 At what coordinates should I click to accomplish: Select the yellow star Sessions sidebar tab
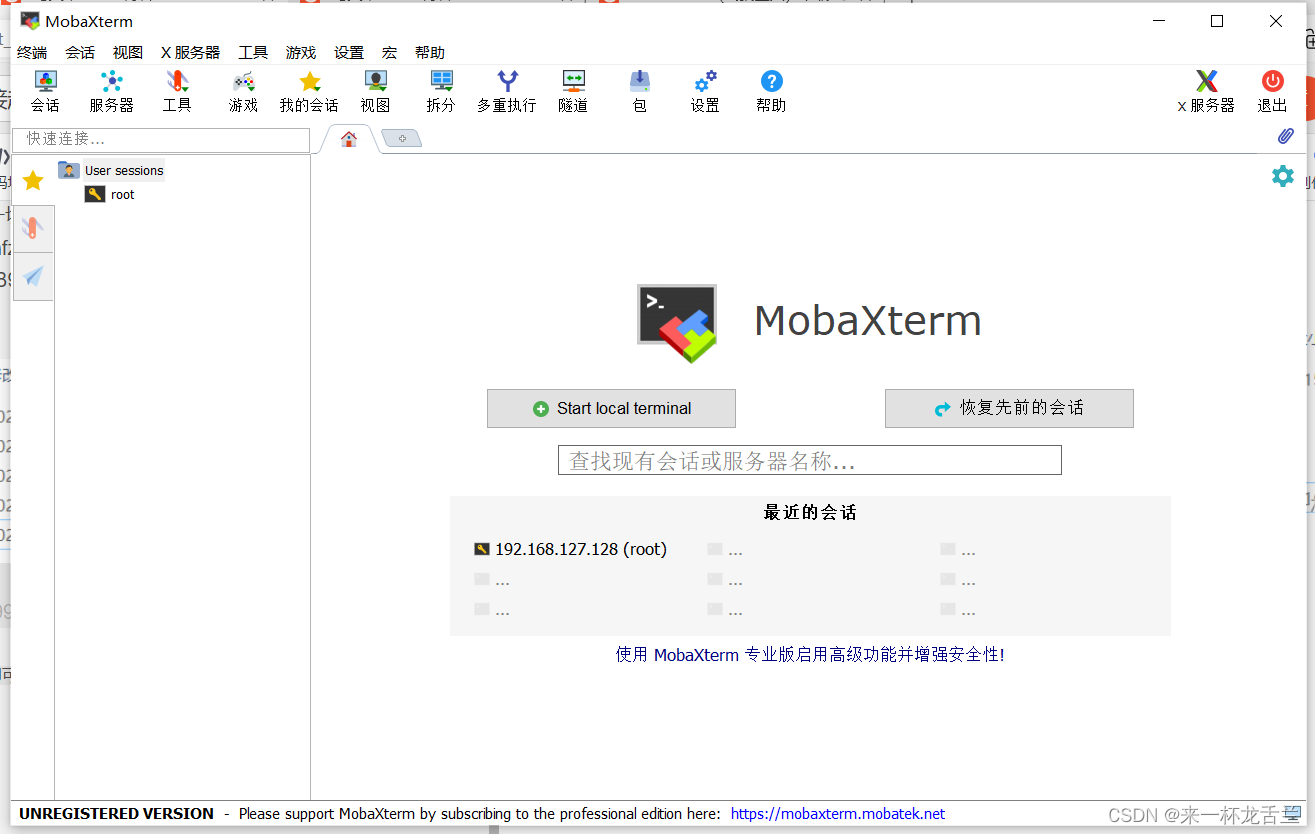point(33,180)
